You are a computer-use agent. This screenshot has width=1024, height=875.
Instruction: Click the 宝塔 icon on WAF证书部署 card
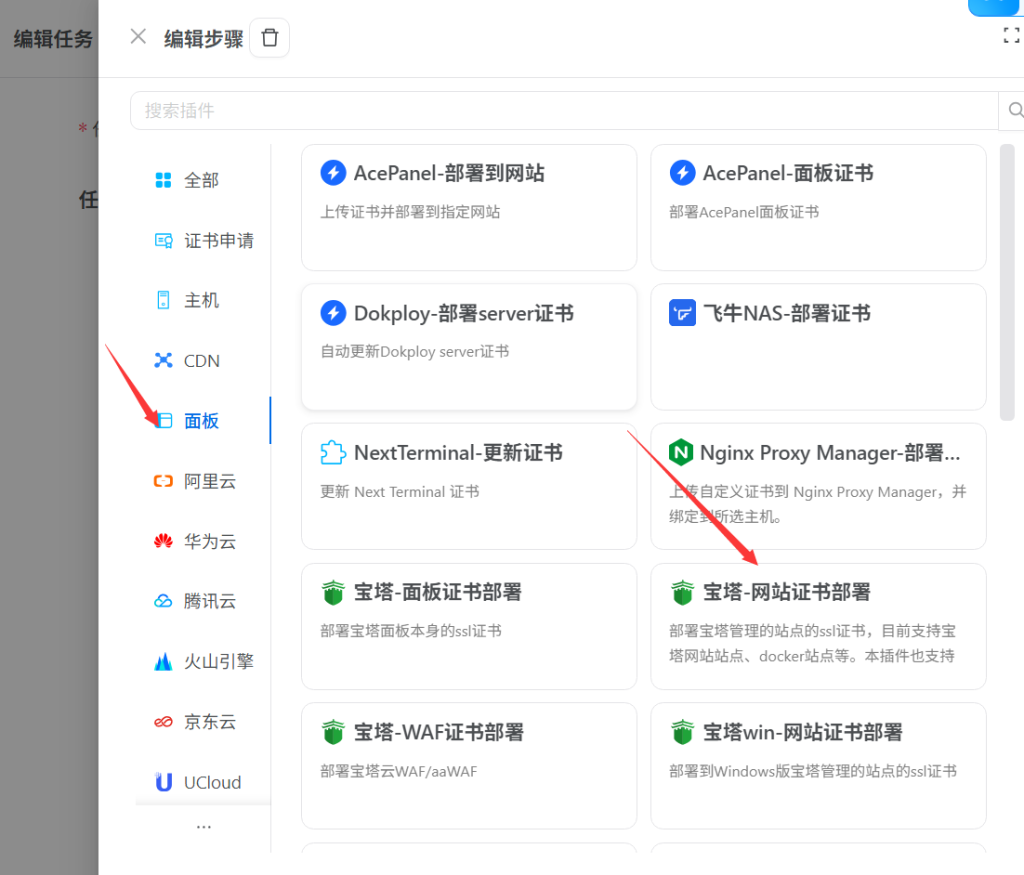coord(333,732)
